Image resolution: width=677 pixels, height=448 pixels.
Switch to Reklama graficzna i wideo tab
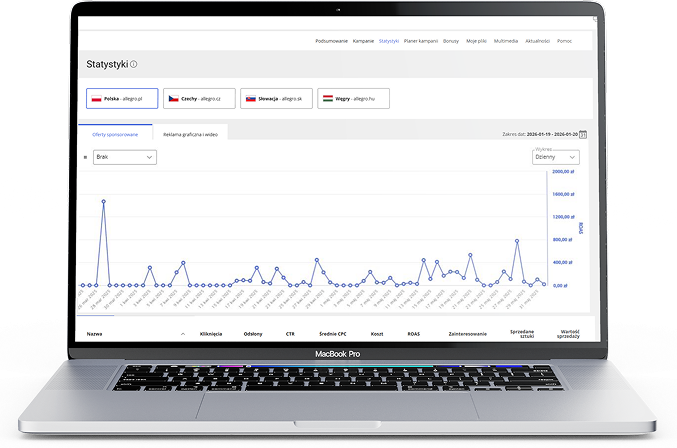click(190, 133)
